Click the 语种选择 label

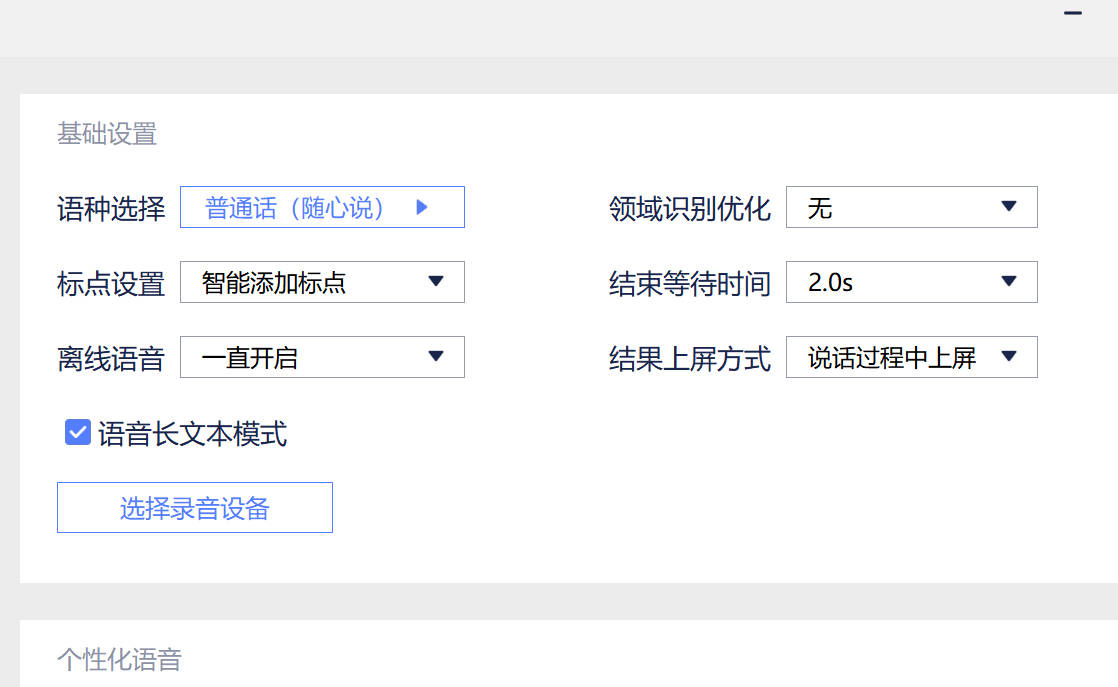[x=111, y=209]
